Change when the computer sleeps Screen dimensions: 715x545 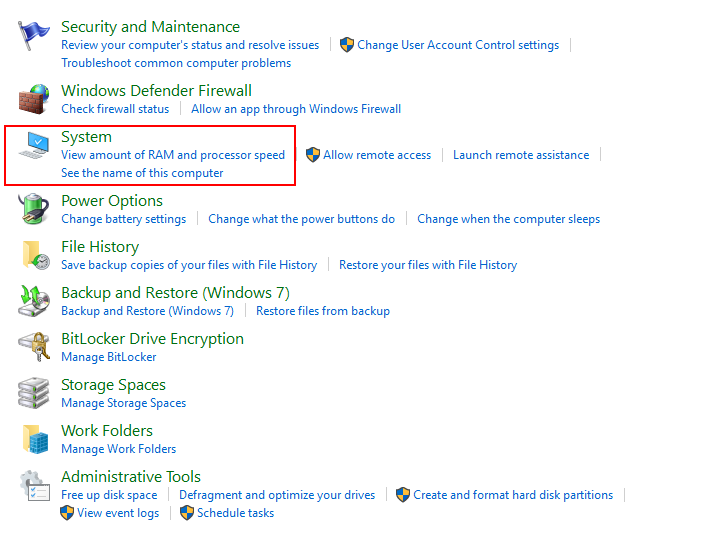pos(508,219)
